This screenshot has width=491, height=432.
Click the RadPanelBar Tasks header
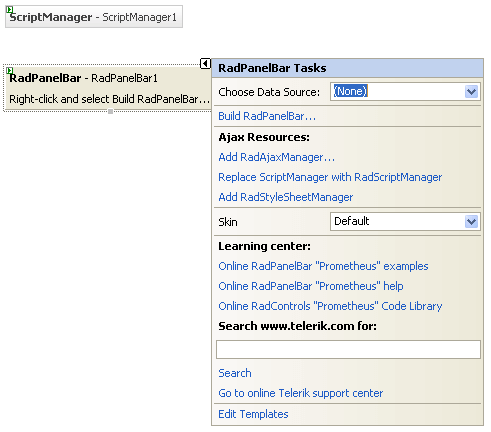pyautogui.click(x=347, y=68)
